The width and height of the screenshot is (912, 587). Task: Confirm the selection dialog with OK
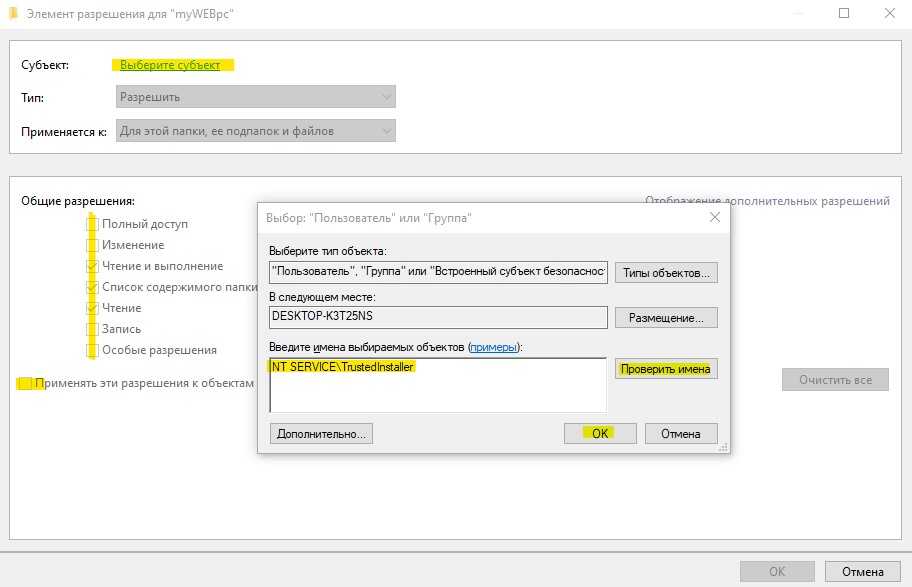point(600,434)
